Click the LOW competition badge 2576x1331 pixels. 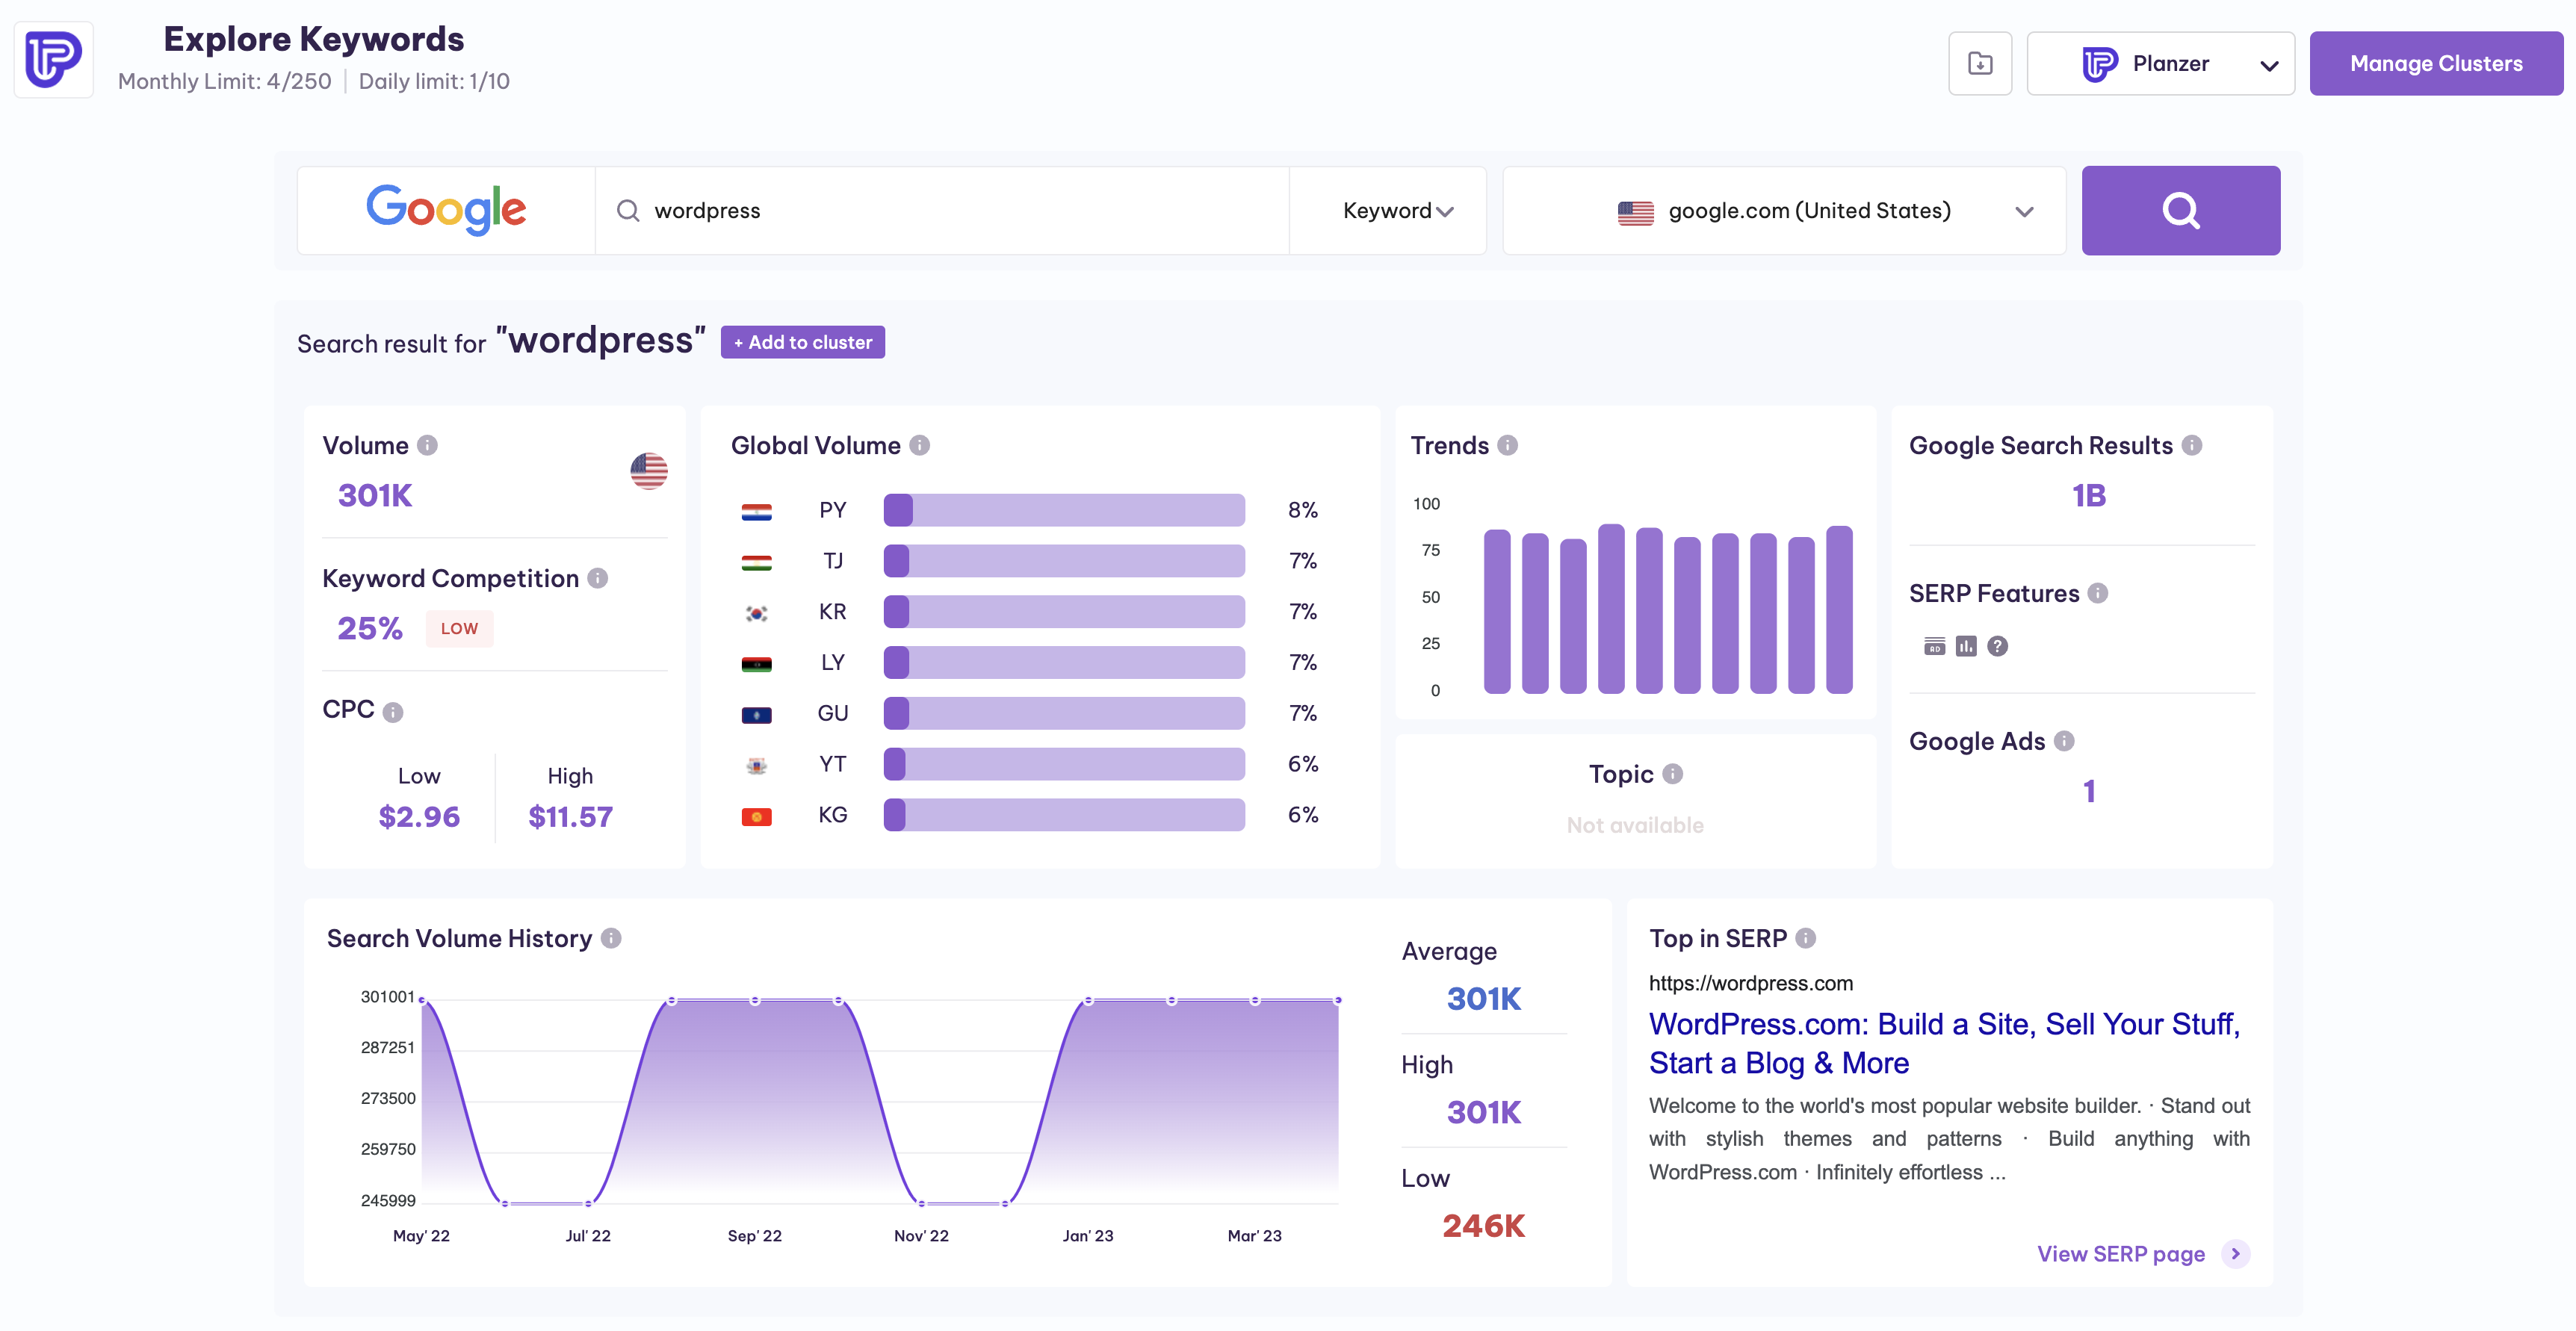(x=459, y=629)
